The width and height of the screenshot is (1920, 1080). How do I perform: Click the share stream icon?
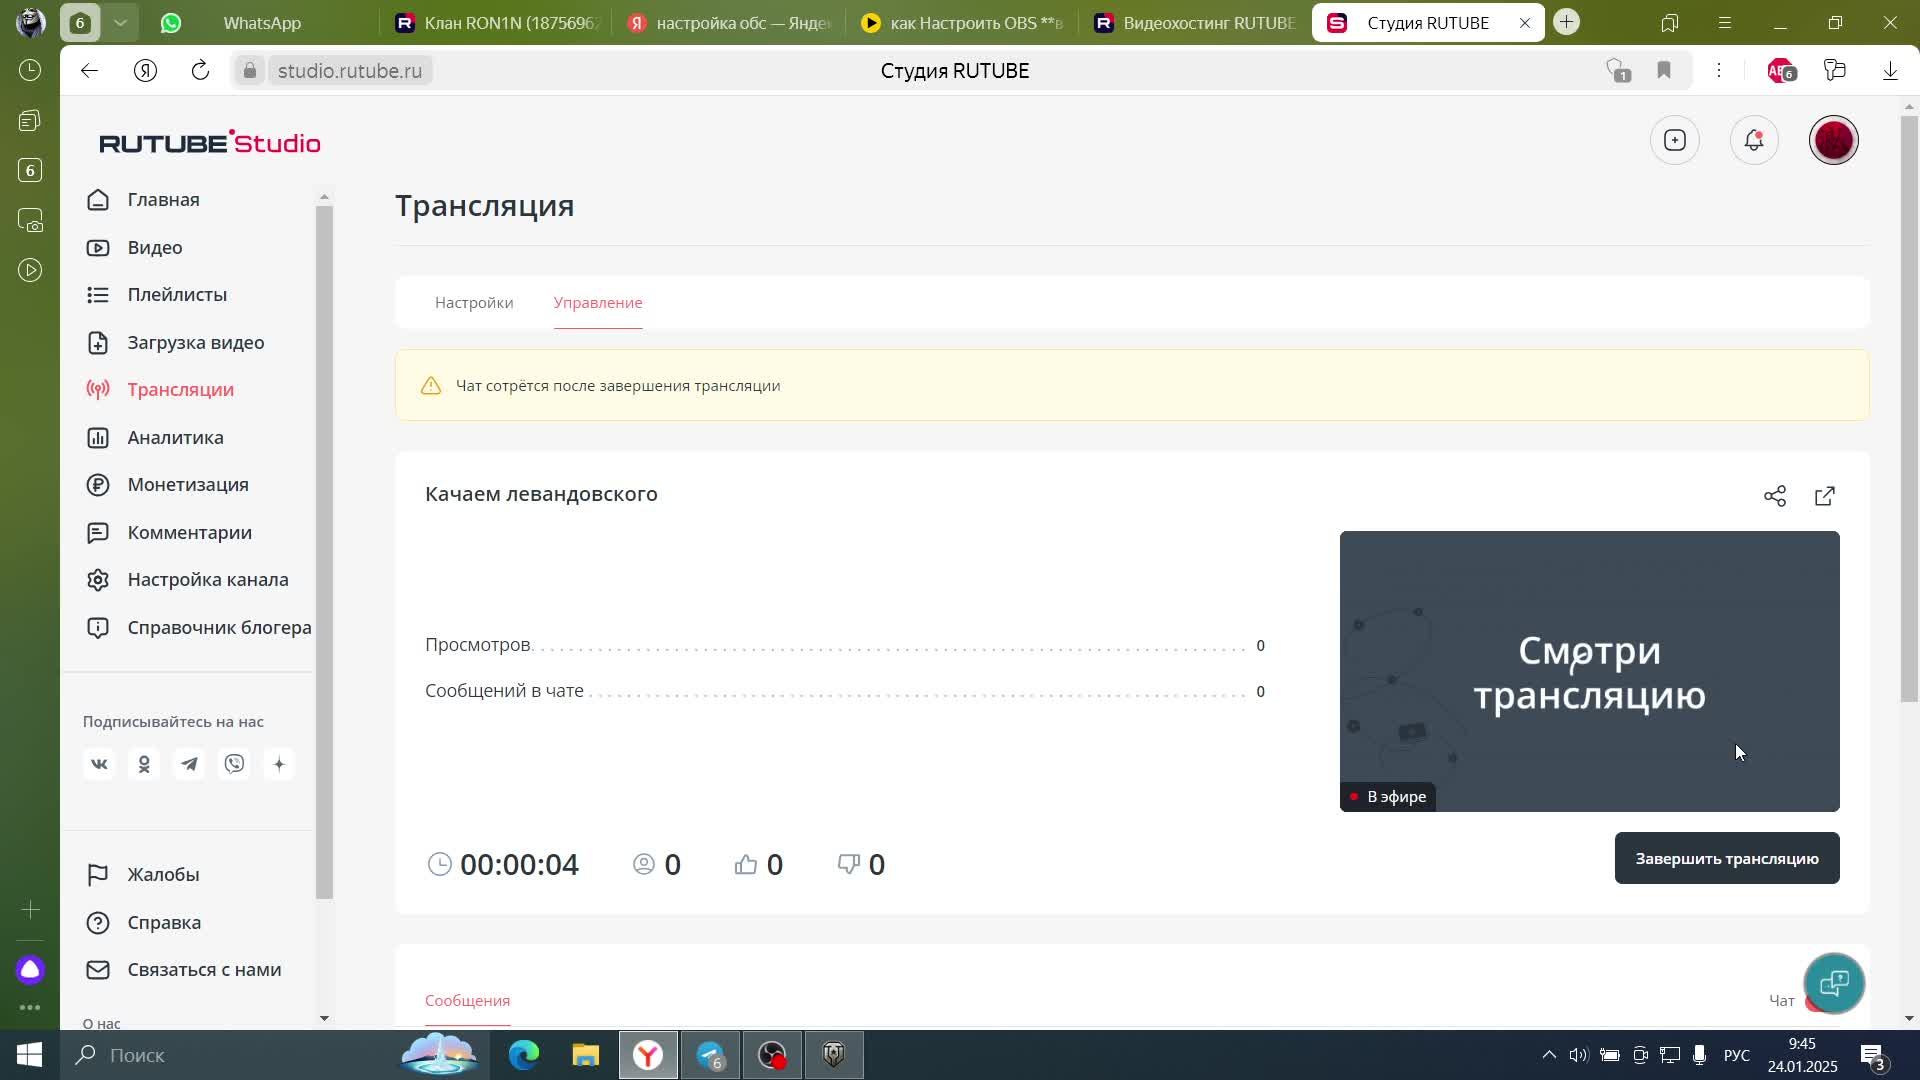pos(1775,496)
